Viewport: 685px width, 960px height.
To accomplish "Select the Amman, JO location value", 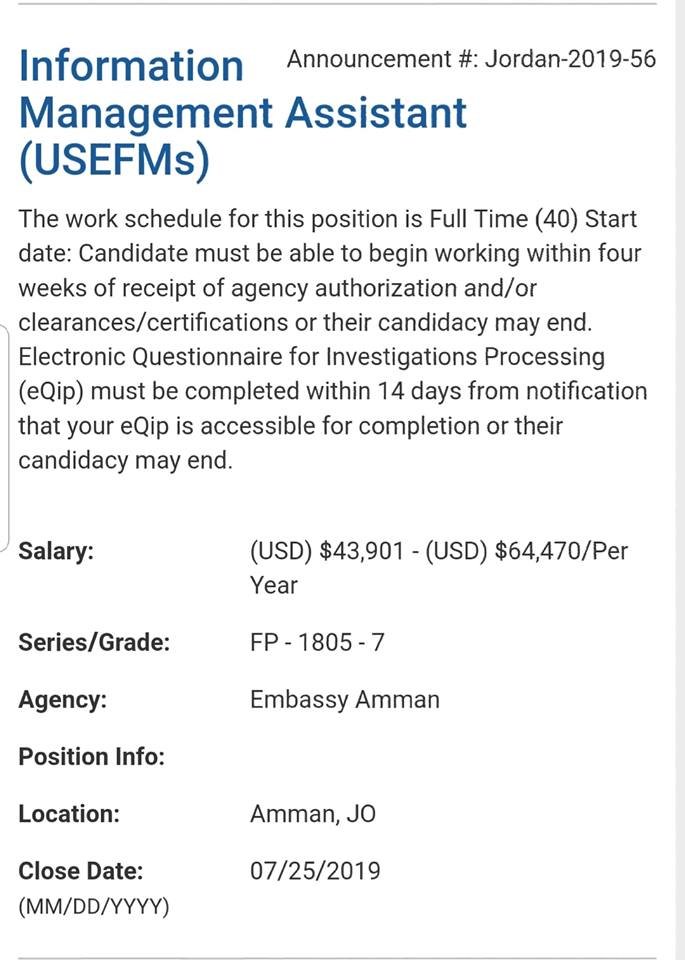I will click(313, 813).
